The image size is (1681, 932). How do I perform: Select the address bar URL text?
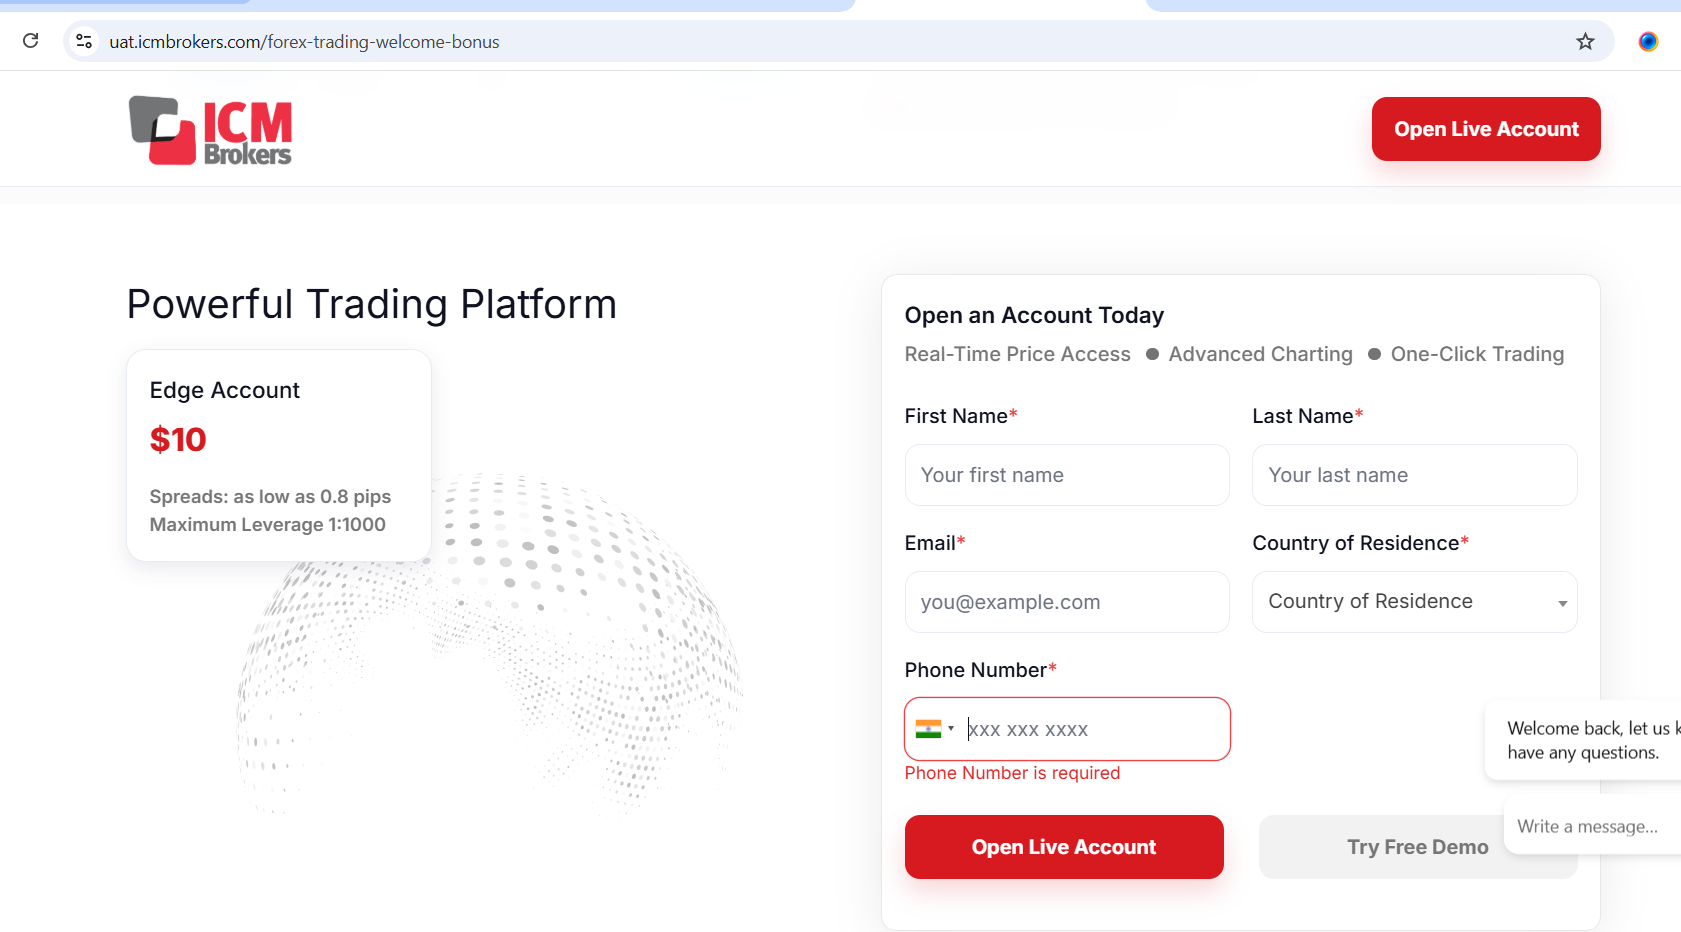(x=304, y=42)
